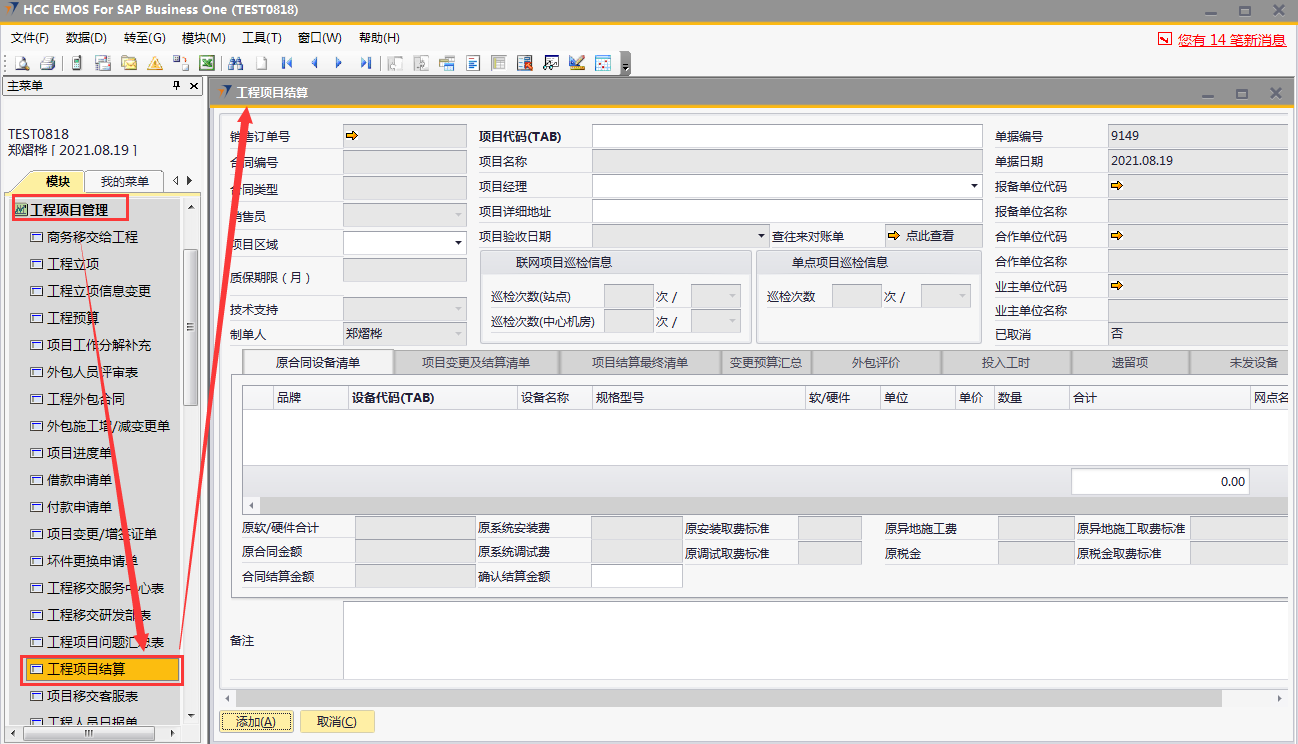Click the printer icon in toolbar

click(46, 63)
